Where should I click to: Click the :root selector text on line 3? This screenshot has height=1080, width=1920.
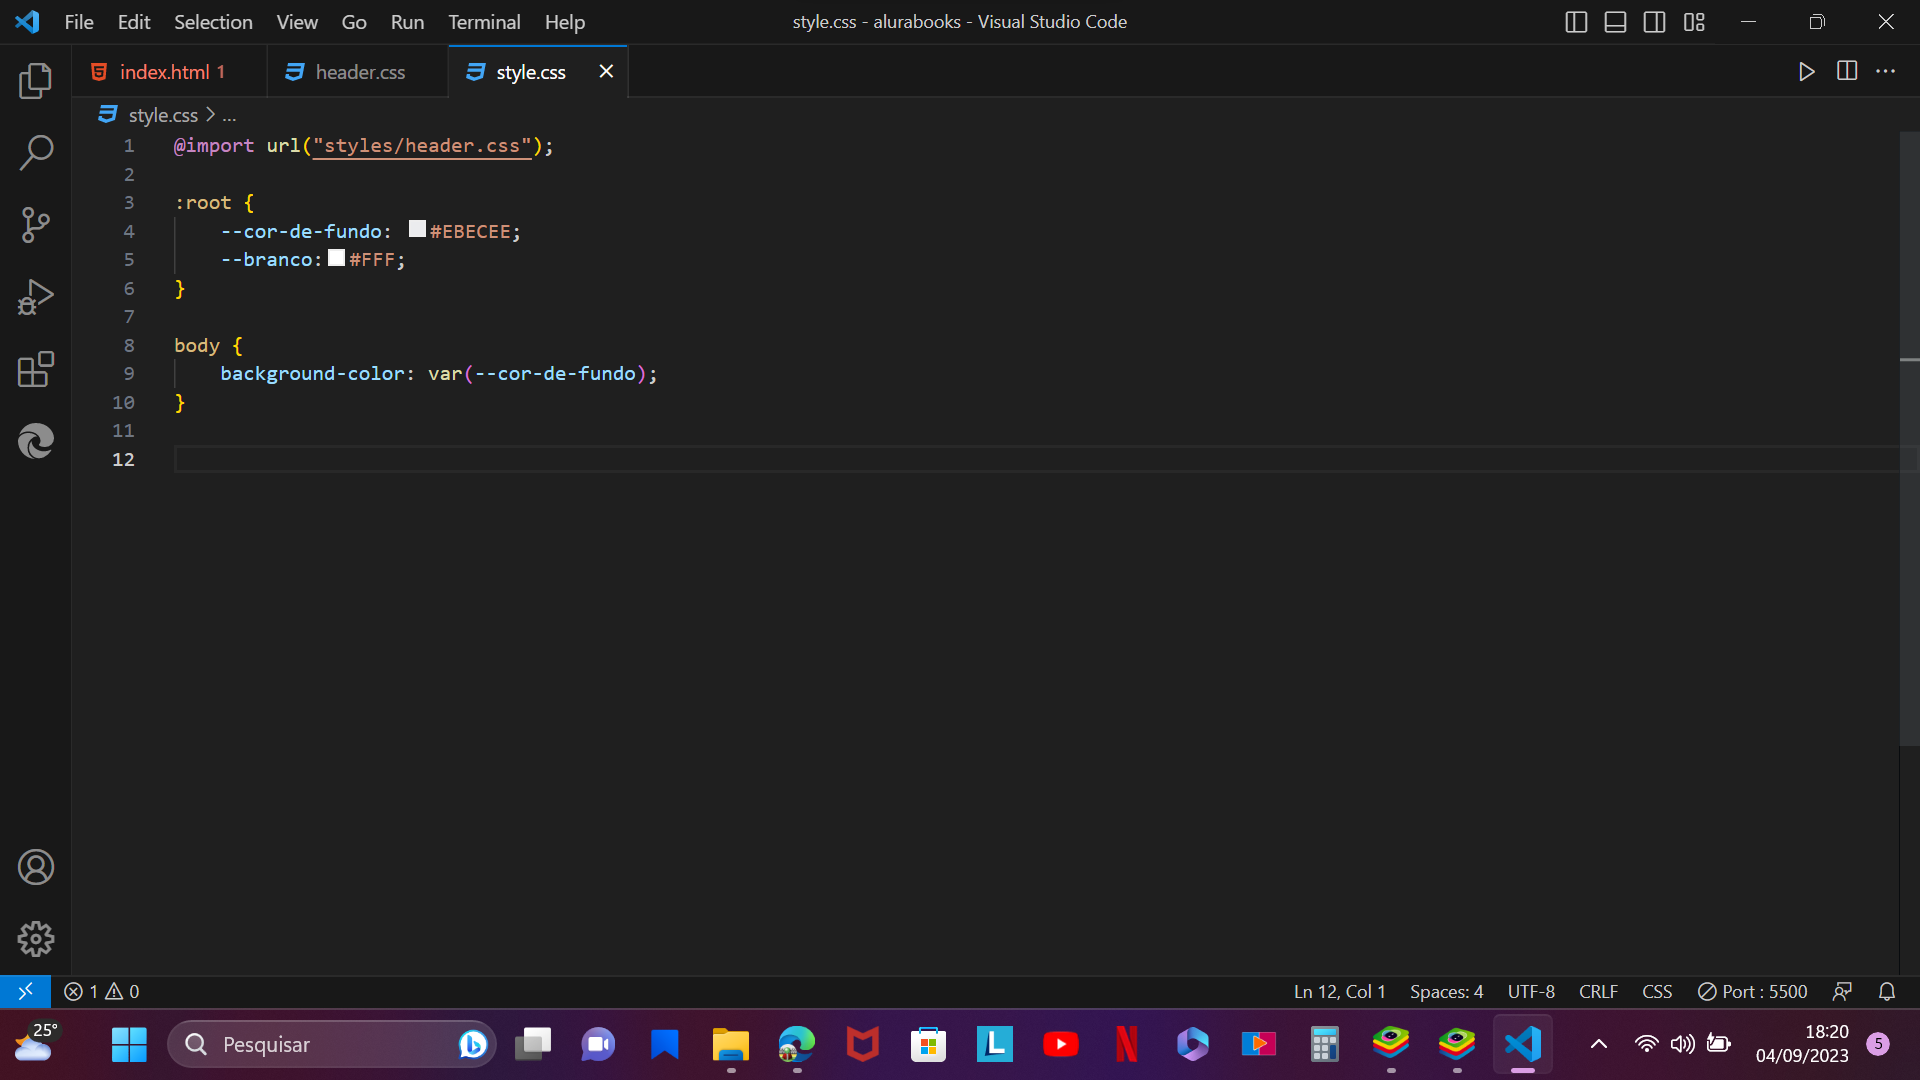[203, 203]
